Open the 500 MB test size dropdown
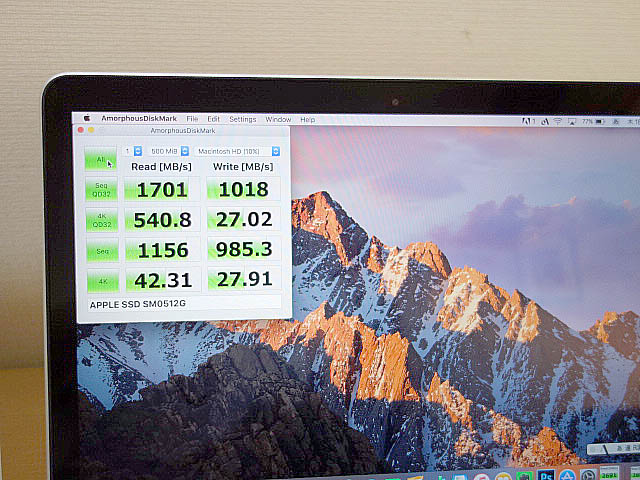 tap(168, 151)
